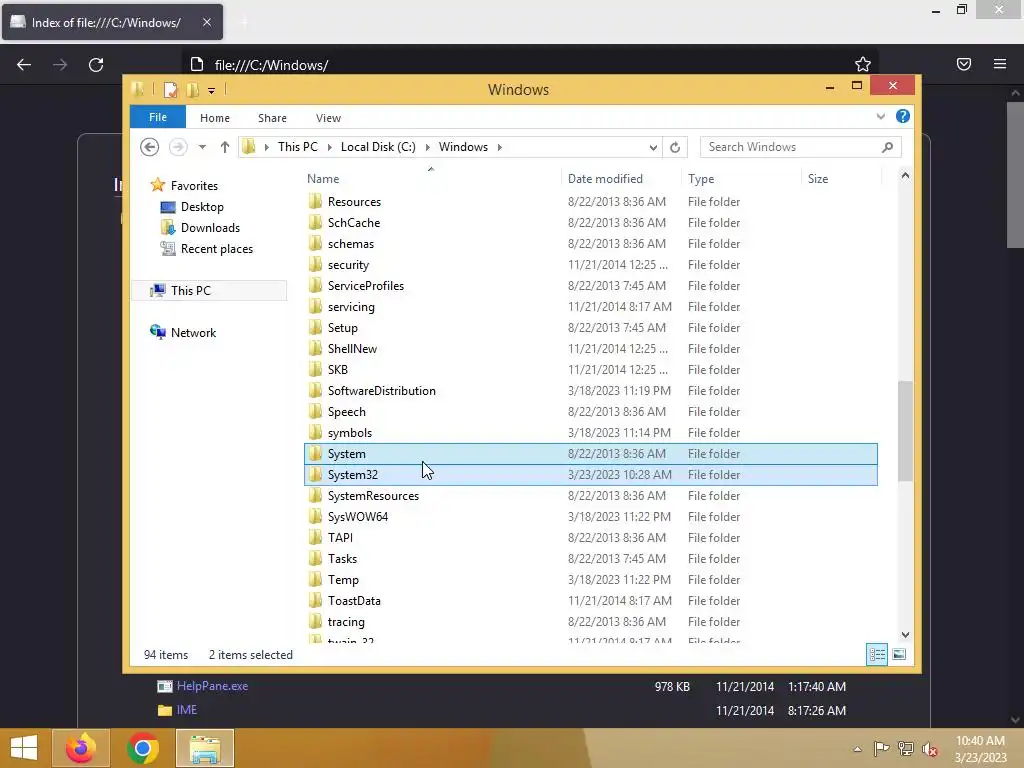Open Explorer help with the question mark icon
The image size is (1024, 768).
tap(903, 116)
